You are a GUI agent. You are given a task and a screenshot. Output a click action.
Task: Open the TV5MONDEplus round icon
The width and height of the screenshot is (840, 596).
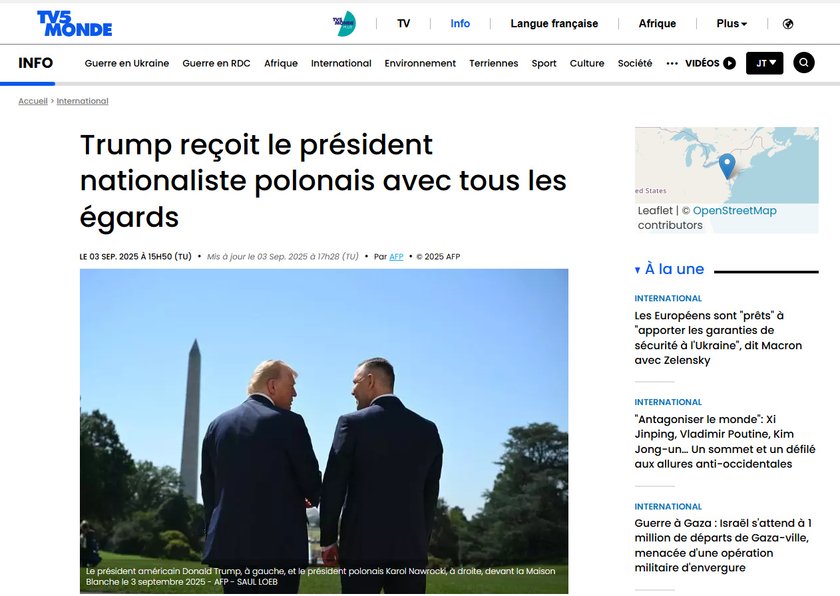[344, 24]
